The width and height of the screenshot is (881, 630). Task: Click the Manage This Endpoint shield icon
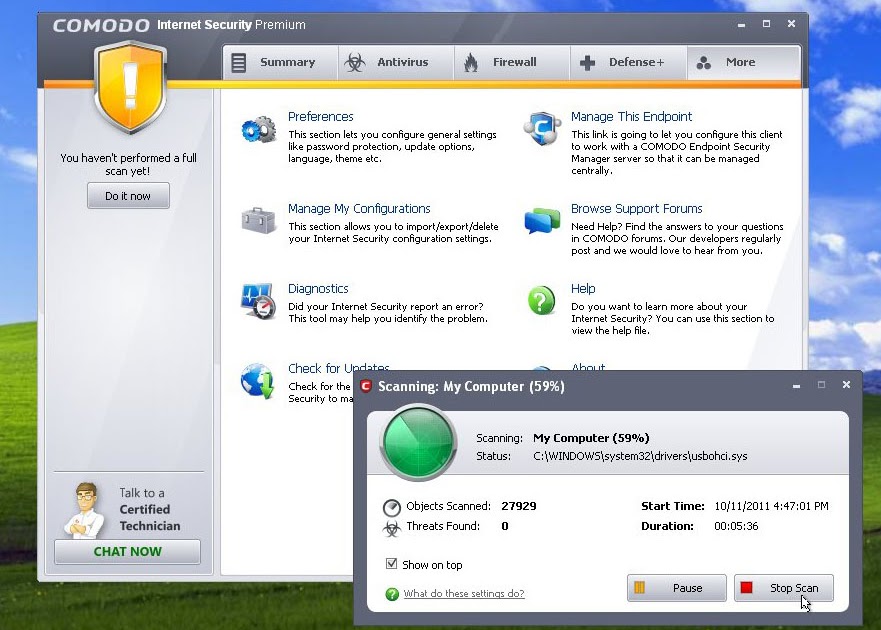pos(542,129)
